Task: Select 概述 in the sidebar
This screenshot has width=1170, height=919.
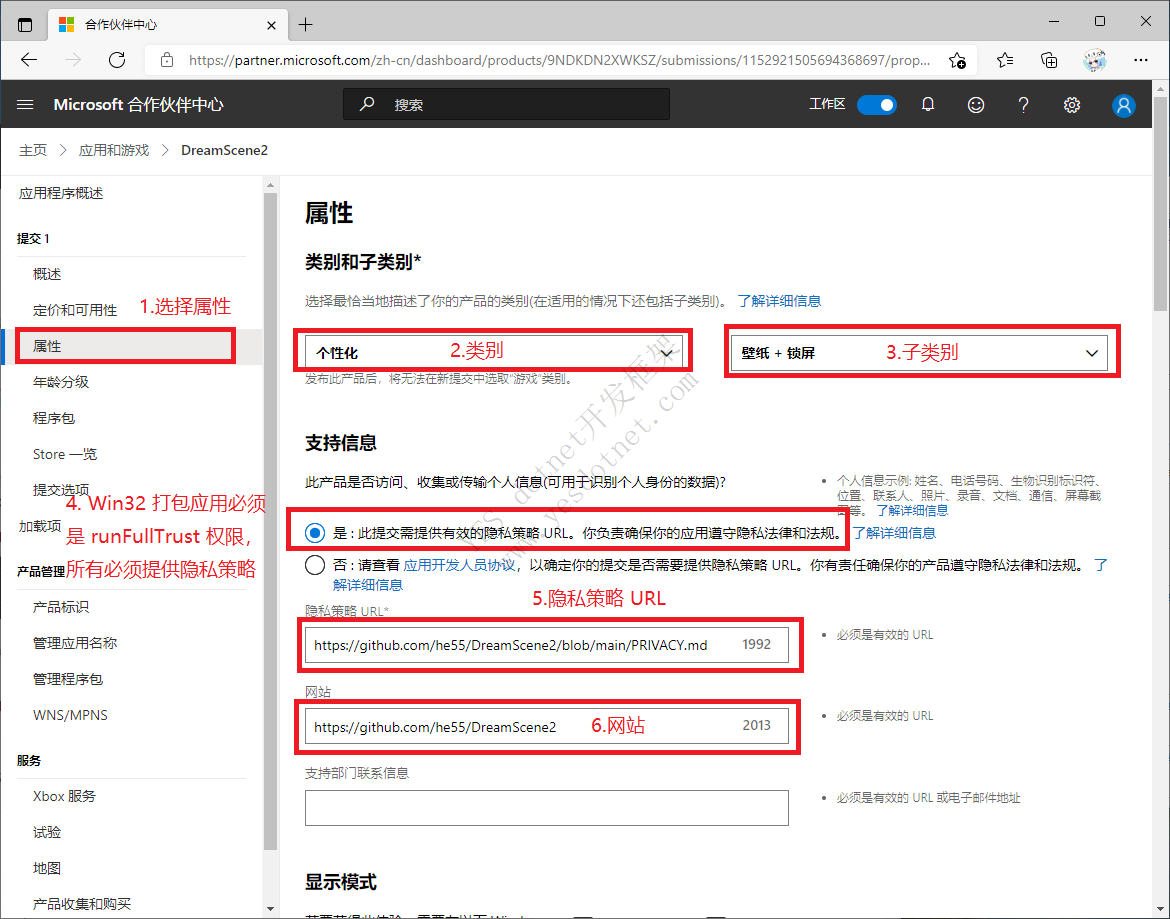Action: 47,275
